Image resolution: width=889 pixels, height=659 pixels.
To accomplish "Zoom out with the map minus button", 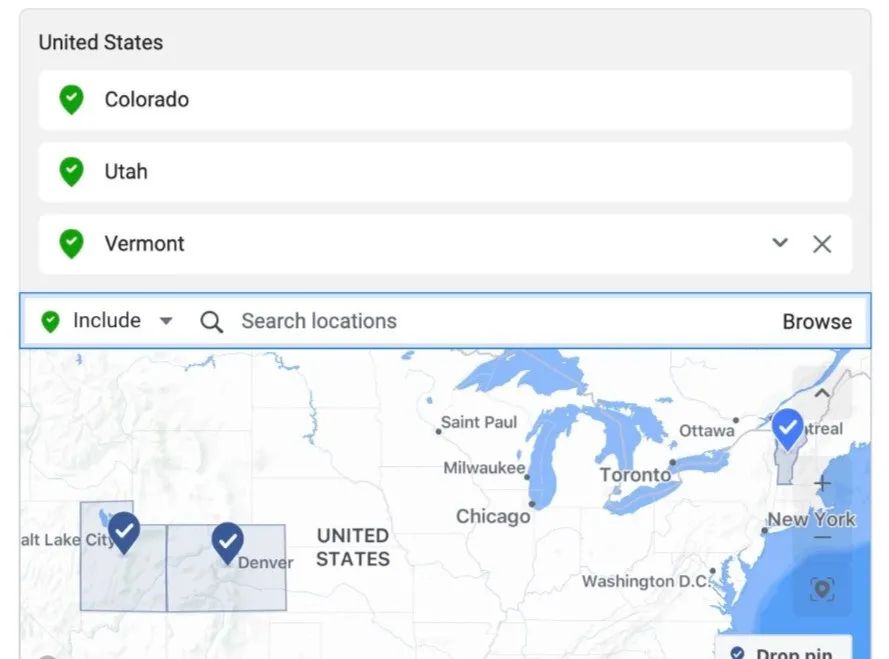I will 823,538.
